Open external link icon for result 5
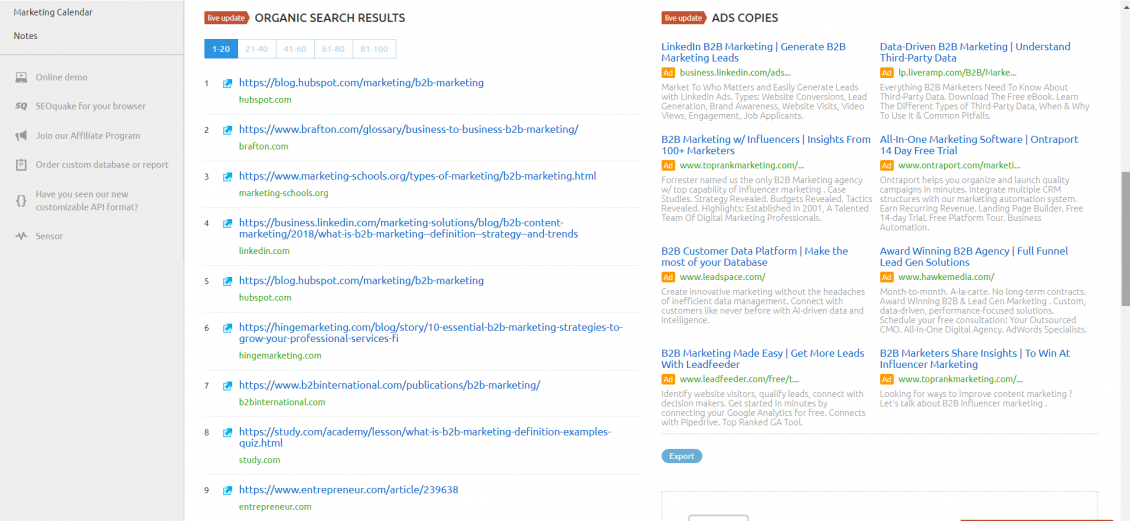 pyautogui.click(x=227, y=281)
